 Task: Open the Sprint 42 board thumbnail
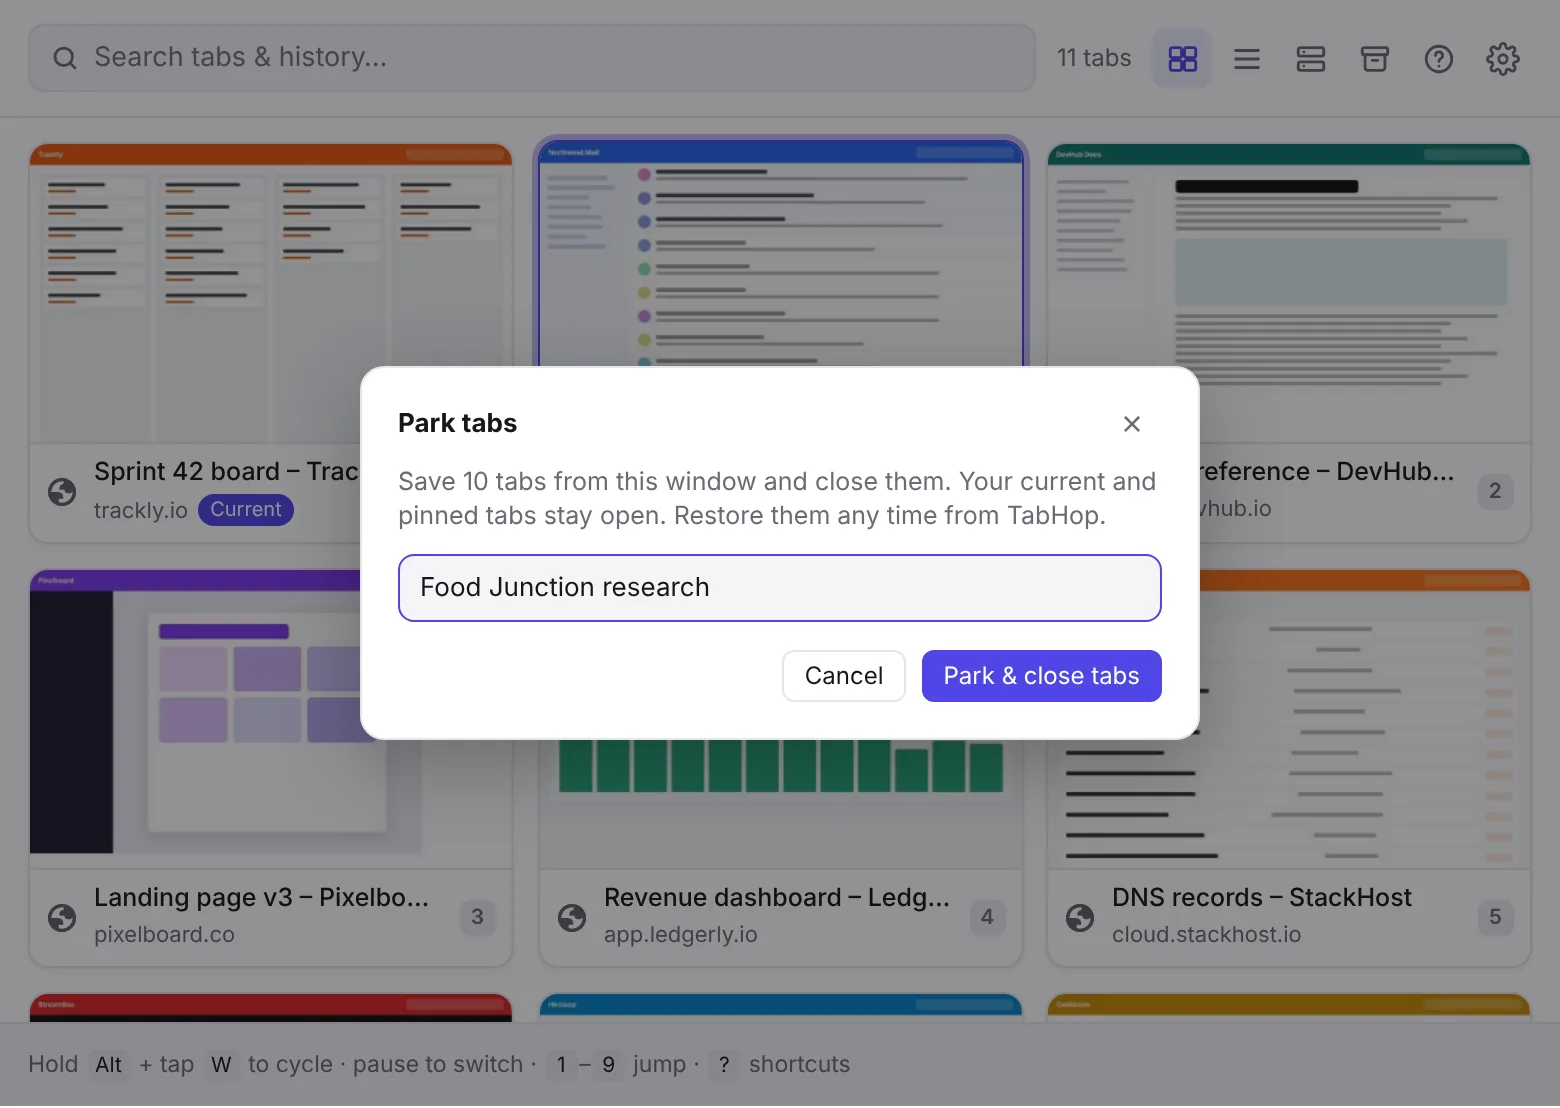coord(271,294)
